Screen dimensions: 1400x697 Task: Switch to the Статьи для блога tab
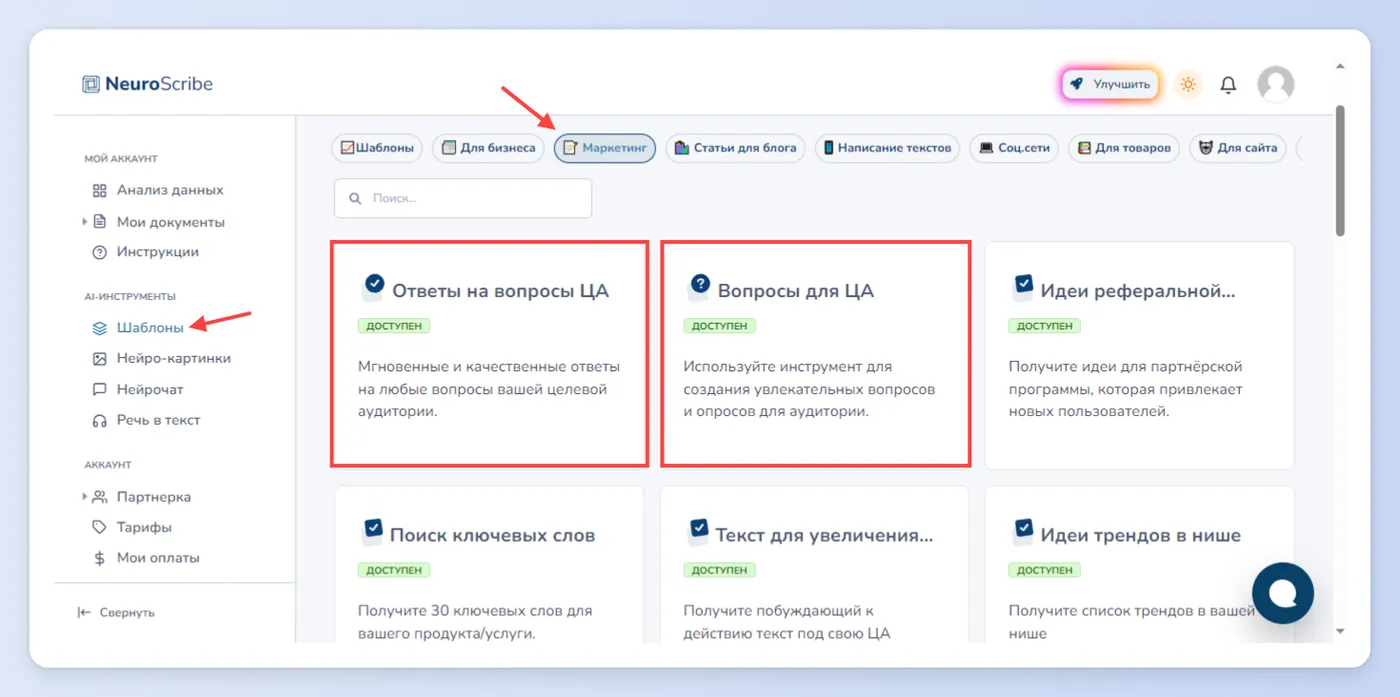pyautogui.click(x=735, y=148)
